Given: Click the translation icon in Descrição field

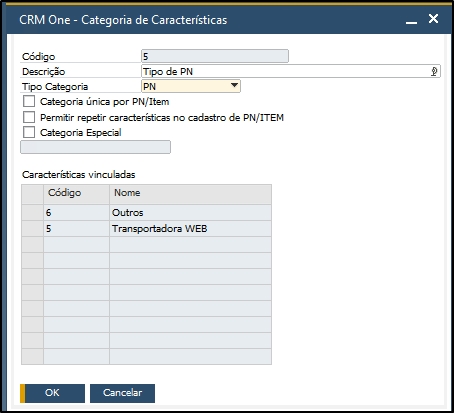Looking at the screenshot, I should [x=434, y=71].
